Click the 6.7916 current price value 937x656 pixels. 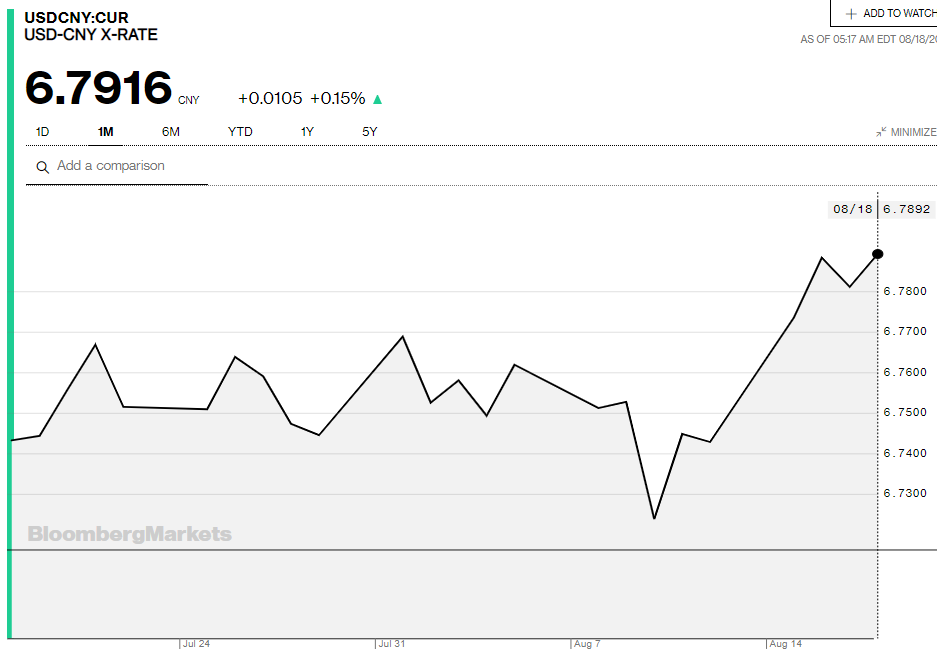[x=98, y=88]
